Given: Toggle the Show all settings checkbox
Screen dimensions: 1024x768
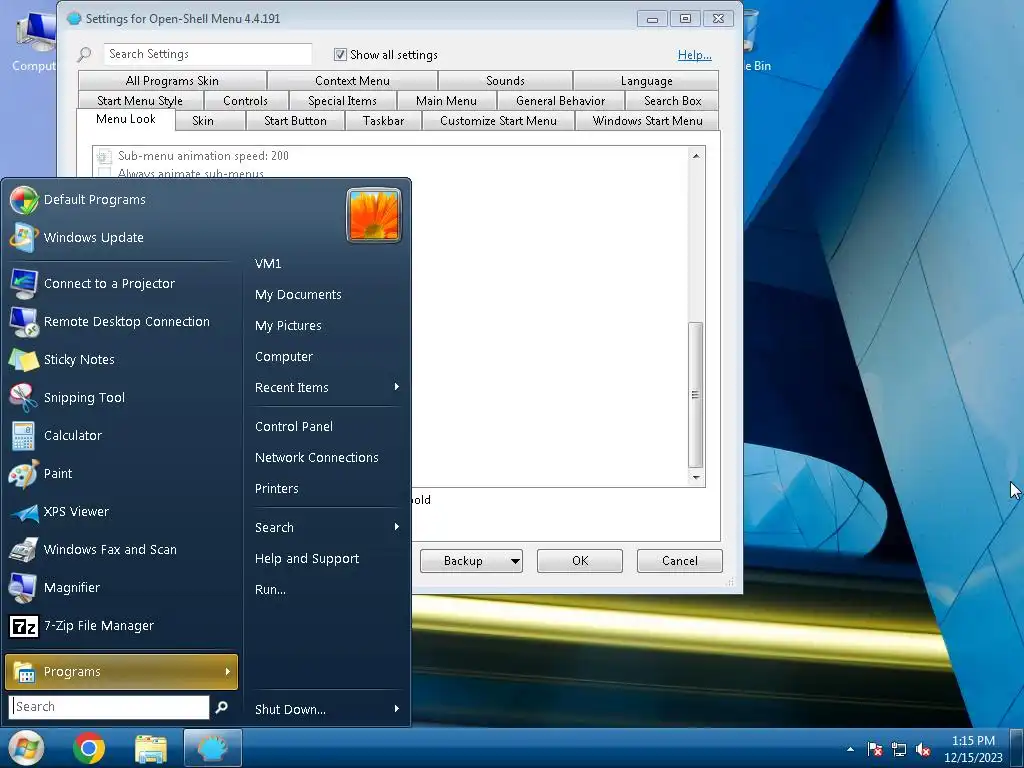Looking at the screenshot, I should point(340,55).
